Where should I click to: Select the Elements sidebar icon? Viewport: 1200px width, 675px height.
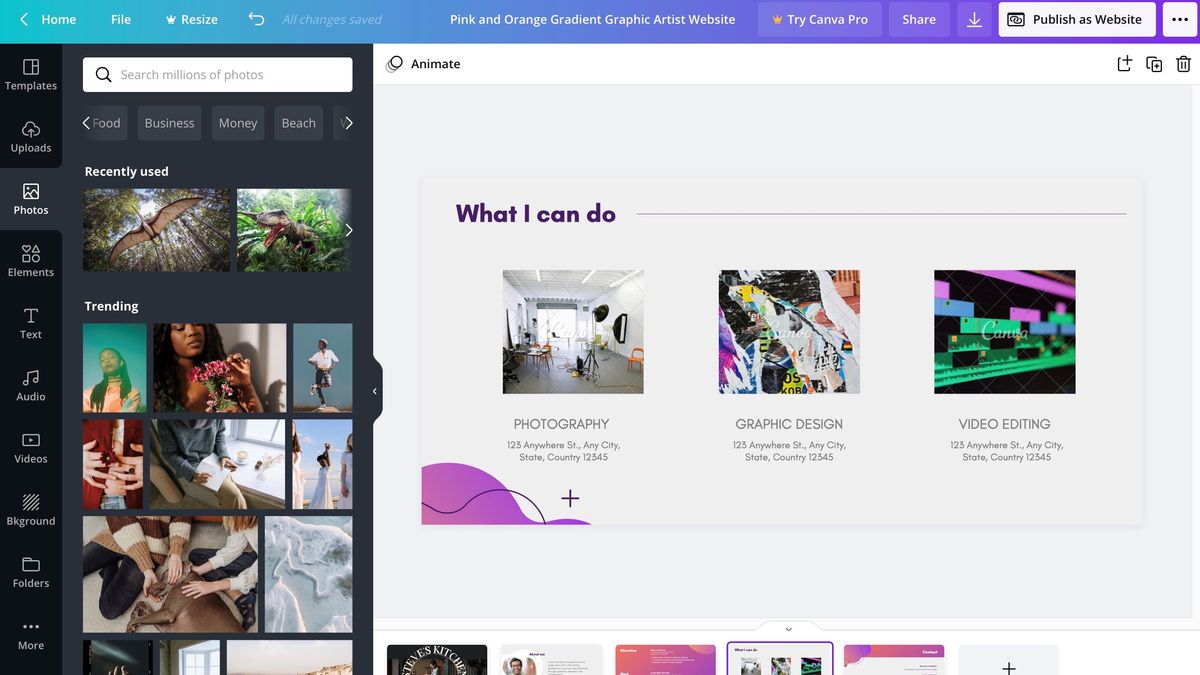pos(30,259)
